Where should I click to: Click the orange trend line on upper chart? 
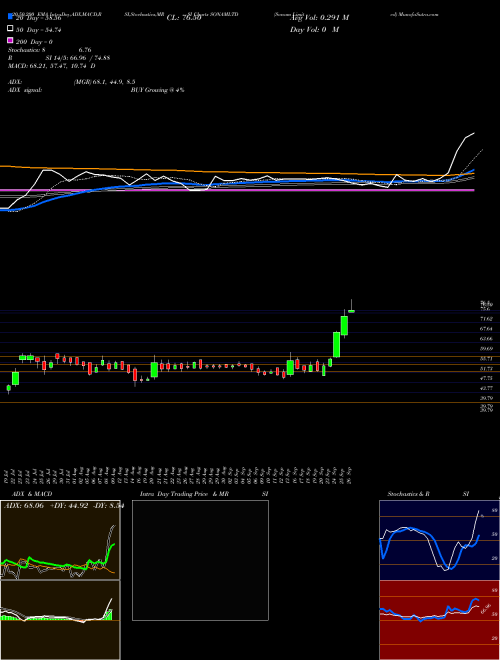click(x=237, y=172)
